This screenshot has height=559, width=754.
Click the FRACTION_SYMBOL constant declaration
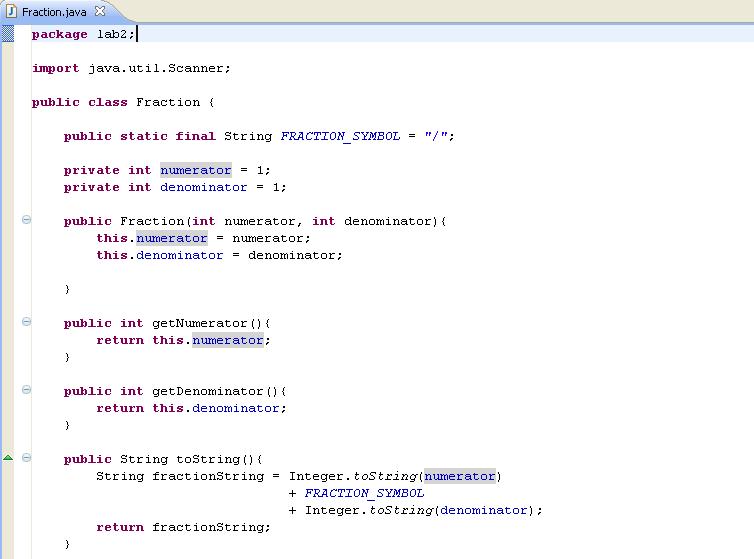tap(340, 137)
